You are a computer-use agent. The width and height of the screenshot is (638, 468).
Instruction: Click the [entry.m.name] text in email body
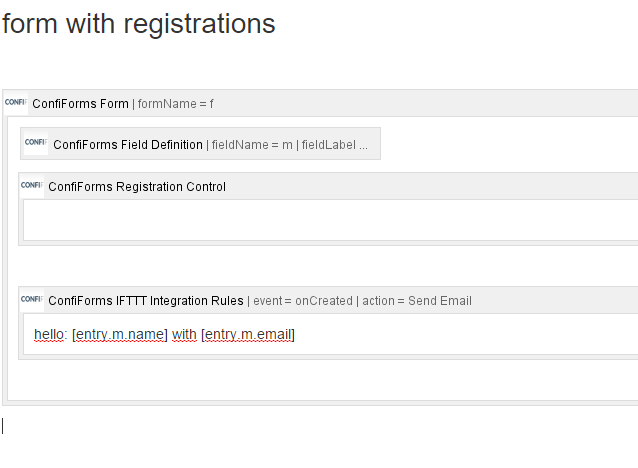pos(120,334)
